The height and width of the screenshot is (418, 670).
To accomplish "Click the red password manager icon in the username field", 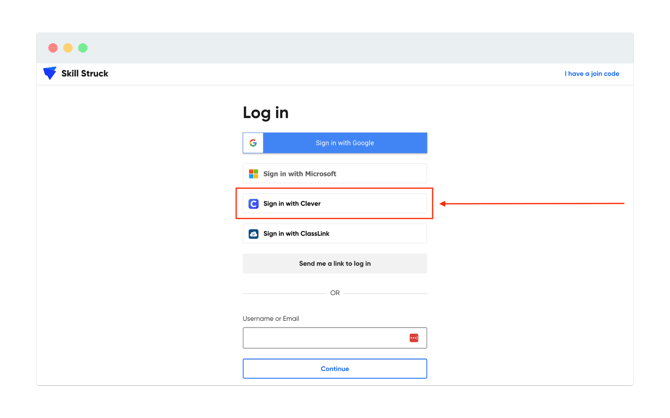I will [414, 338].
